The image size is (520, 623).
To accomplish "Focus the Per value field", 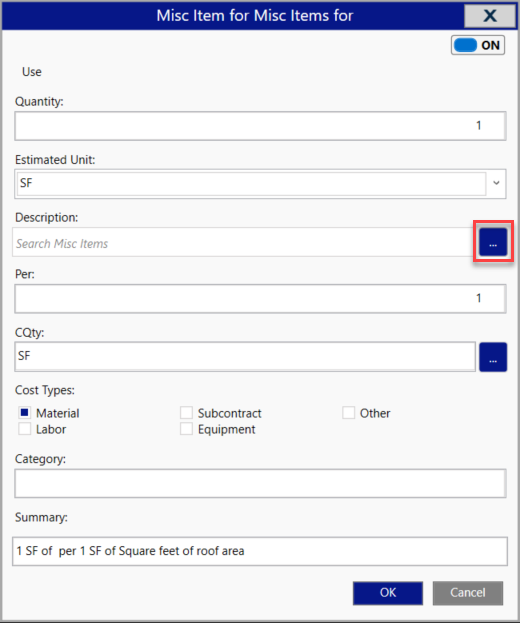I will pos(260,299).
